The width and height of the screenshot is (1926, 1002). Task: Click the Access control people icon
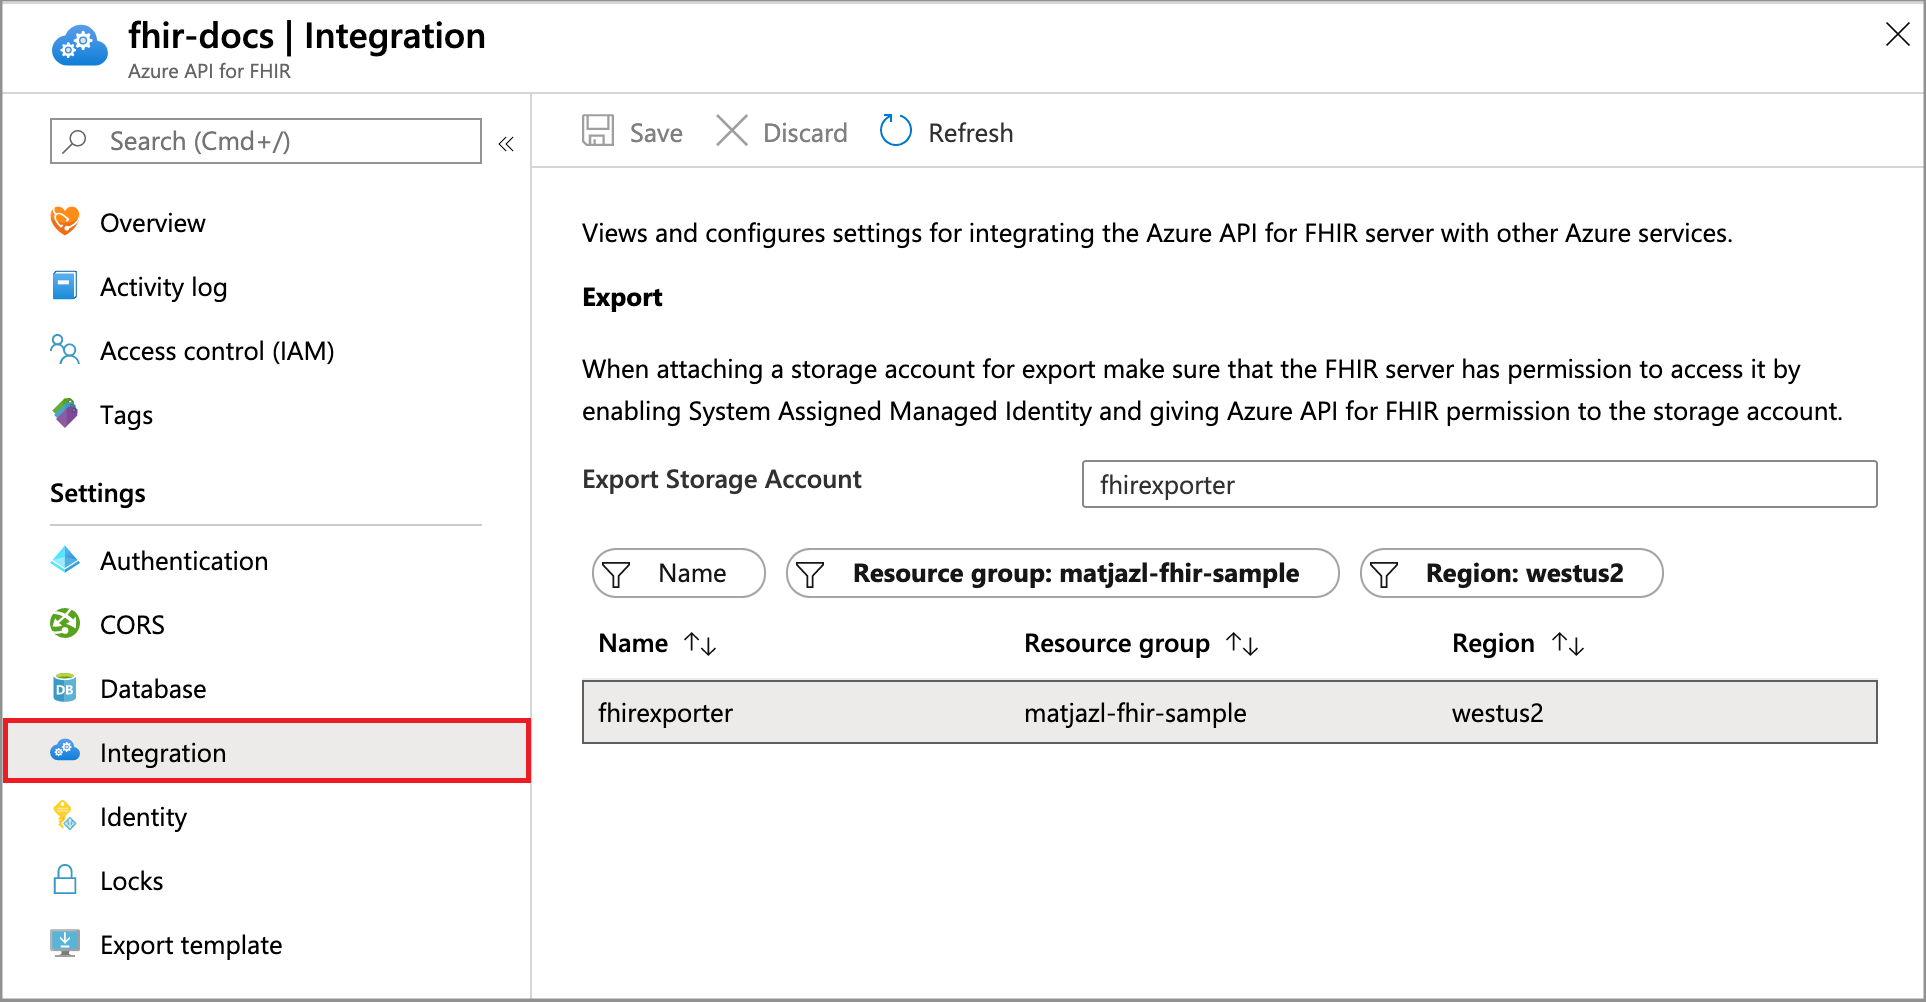click(65, 349)
